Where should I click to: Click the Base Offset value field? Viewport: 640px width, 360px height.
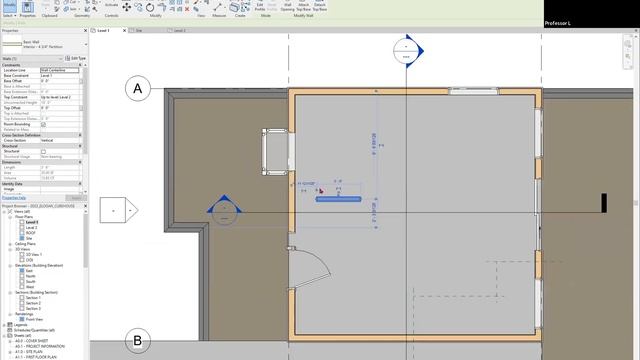(x=60, y=81)
